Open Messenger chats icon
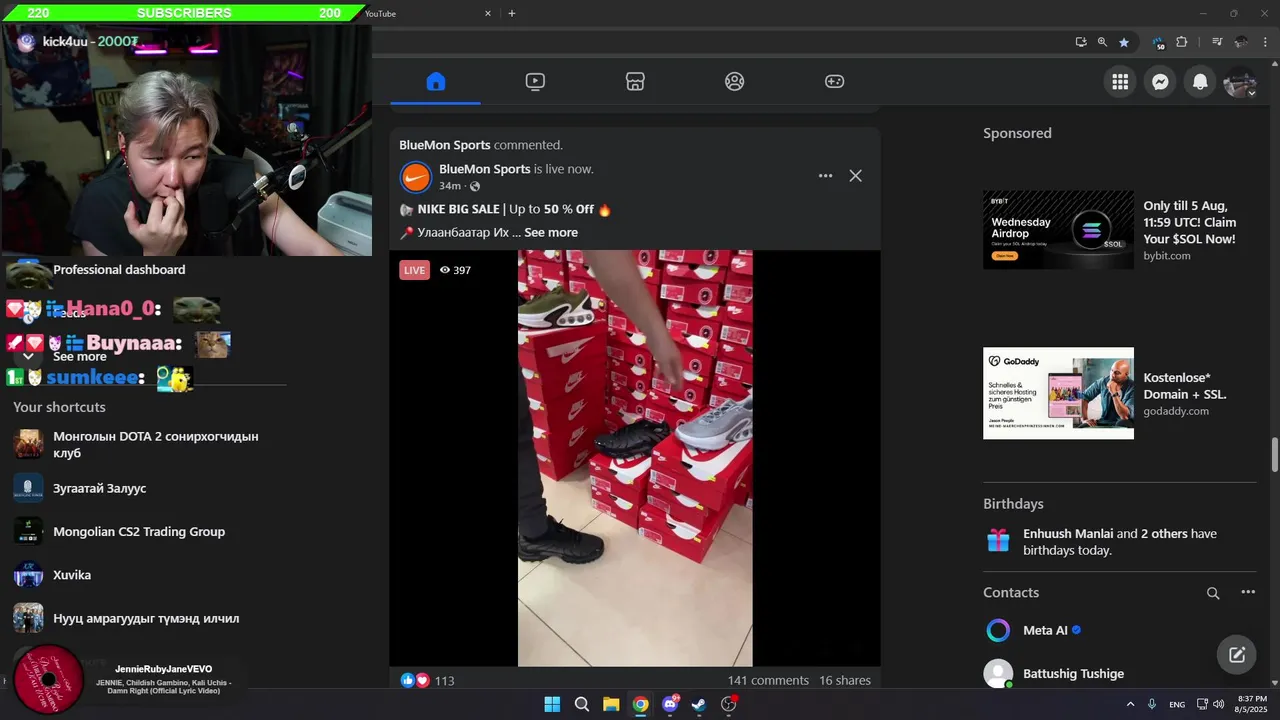 (1160, 82)
